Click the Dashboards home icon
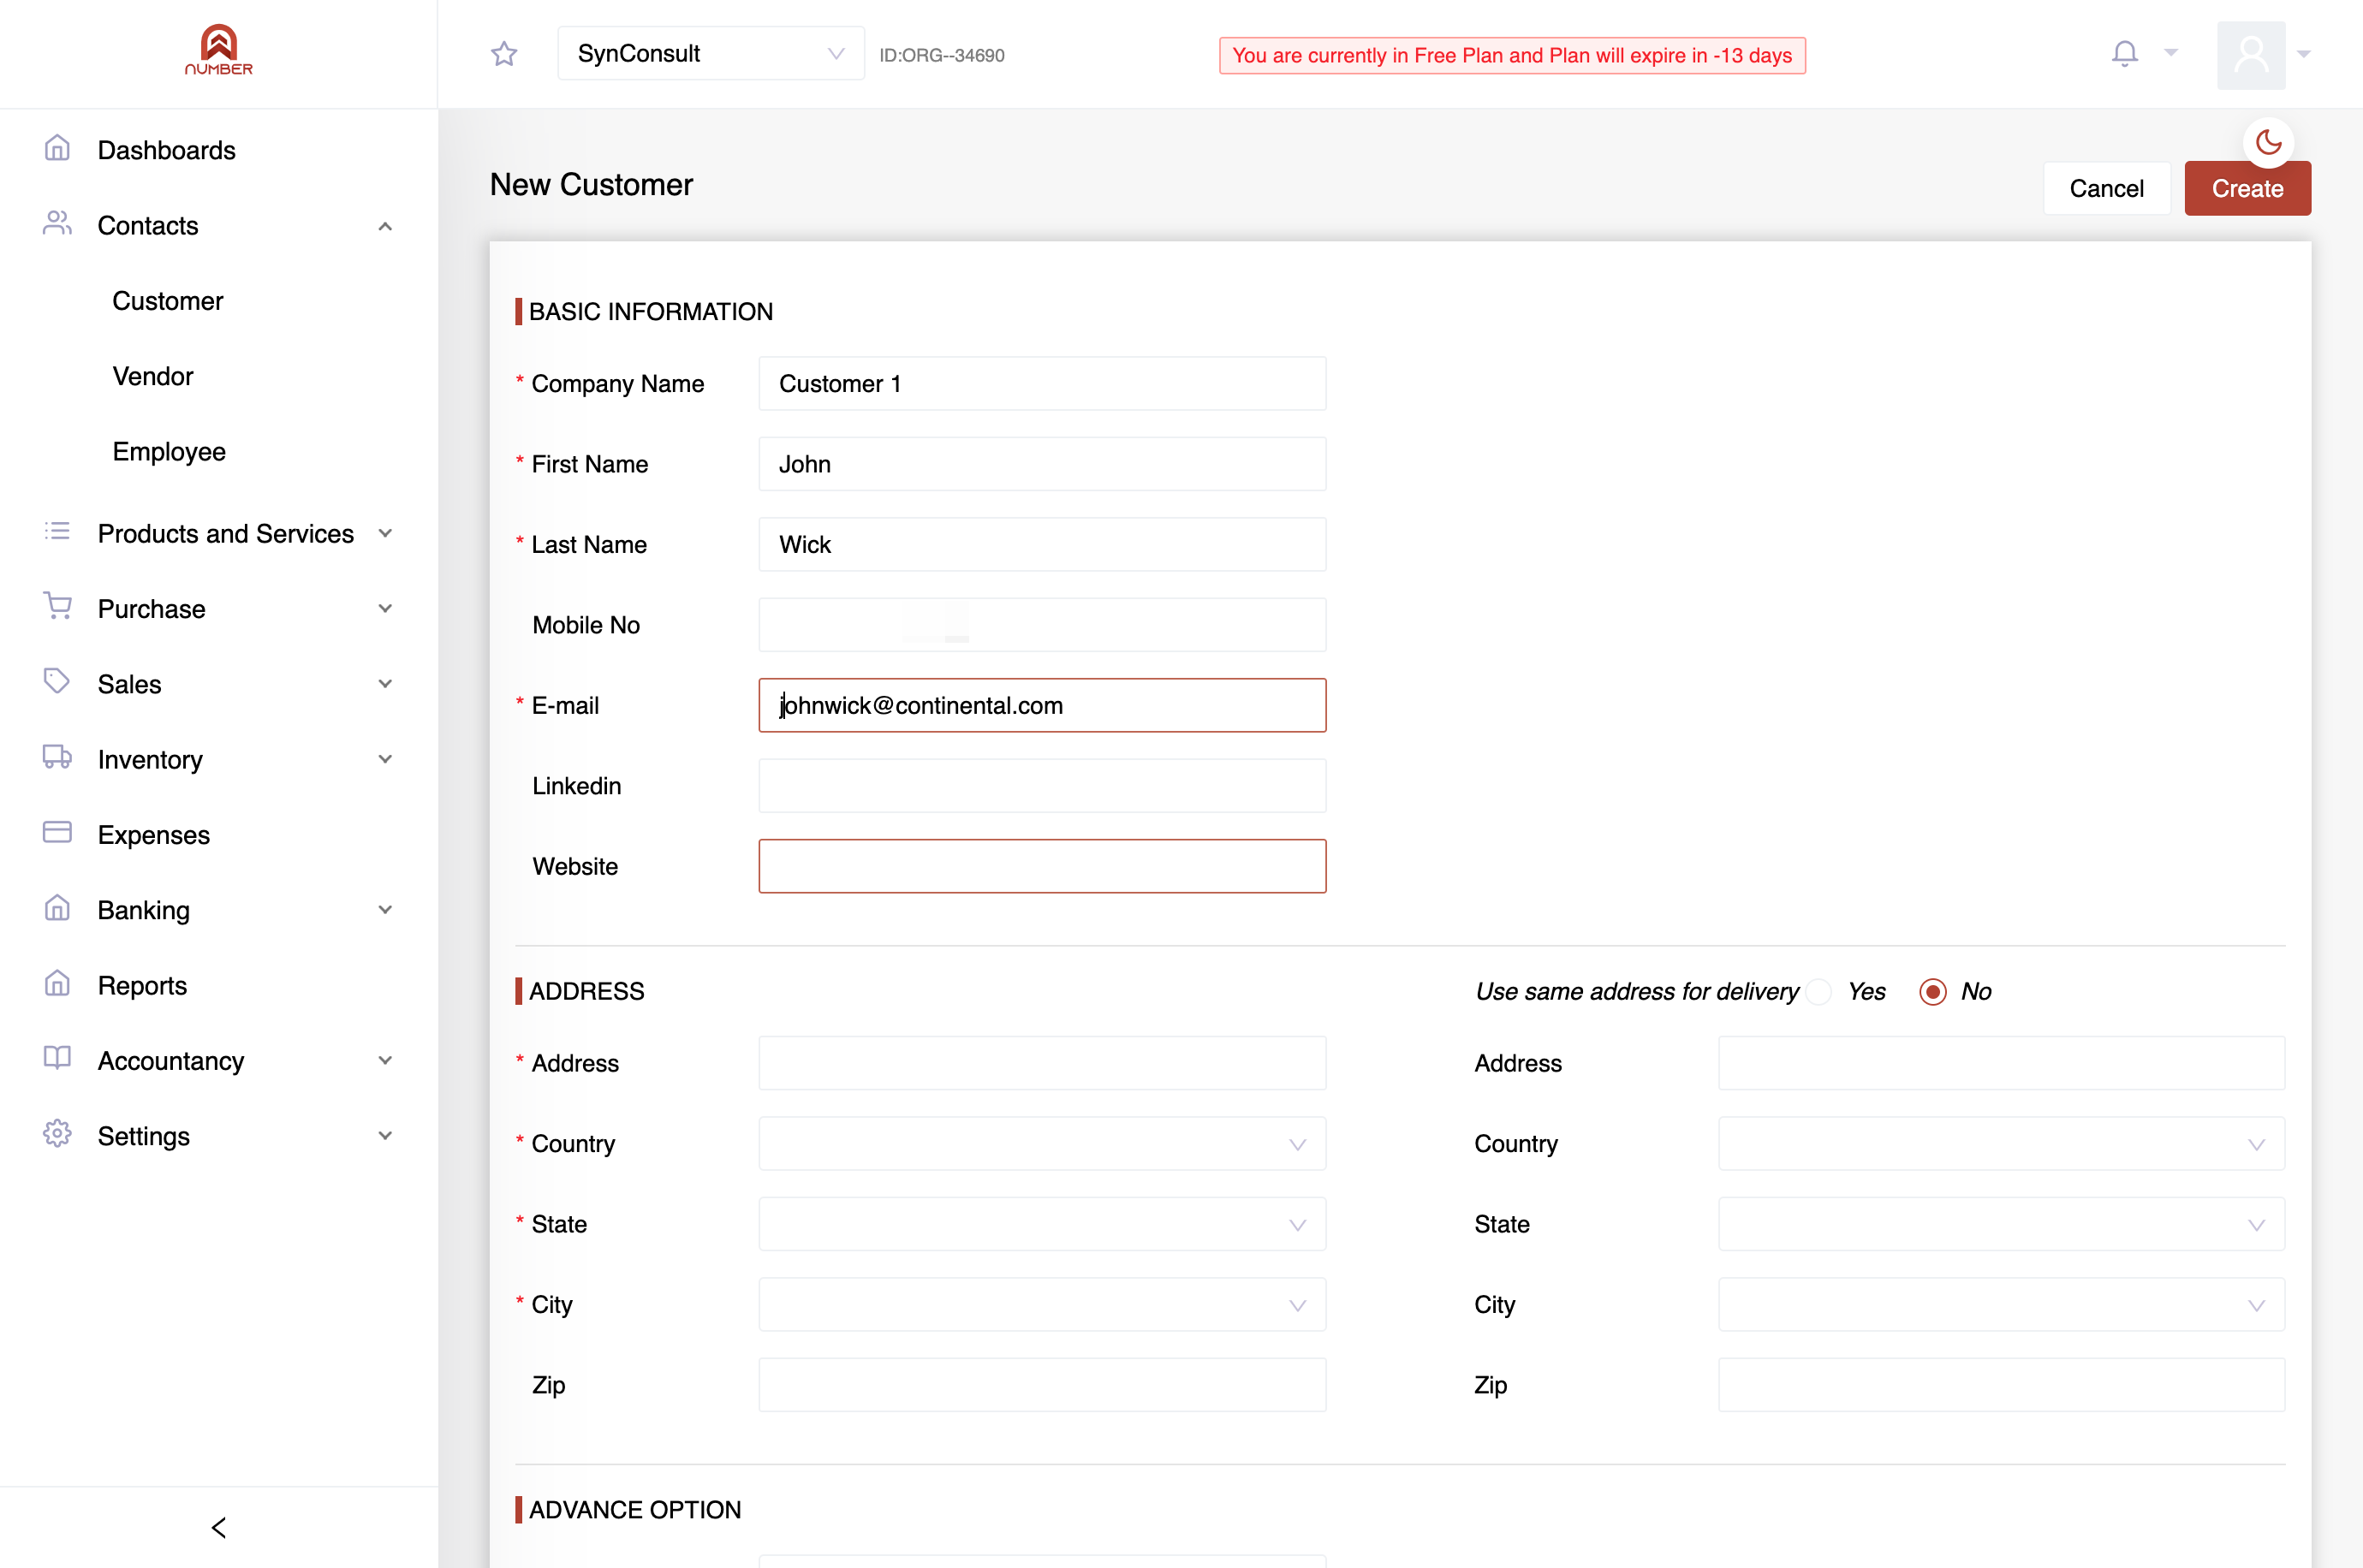The height and width of the screenshot is (1568, 2363). pos(57,149)
